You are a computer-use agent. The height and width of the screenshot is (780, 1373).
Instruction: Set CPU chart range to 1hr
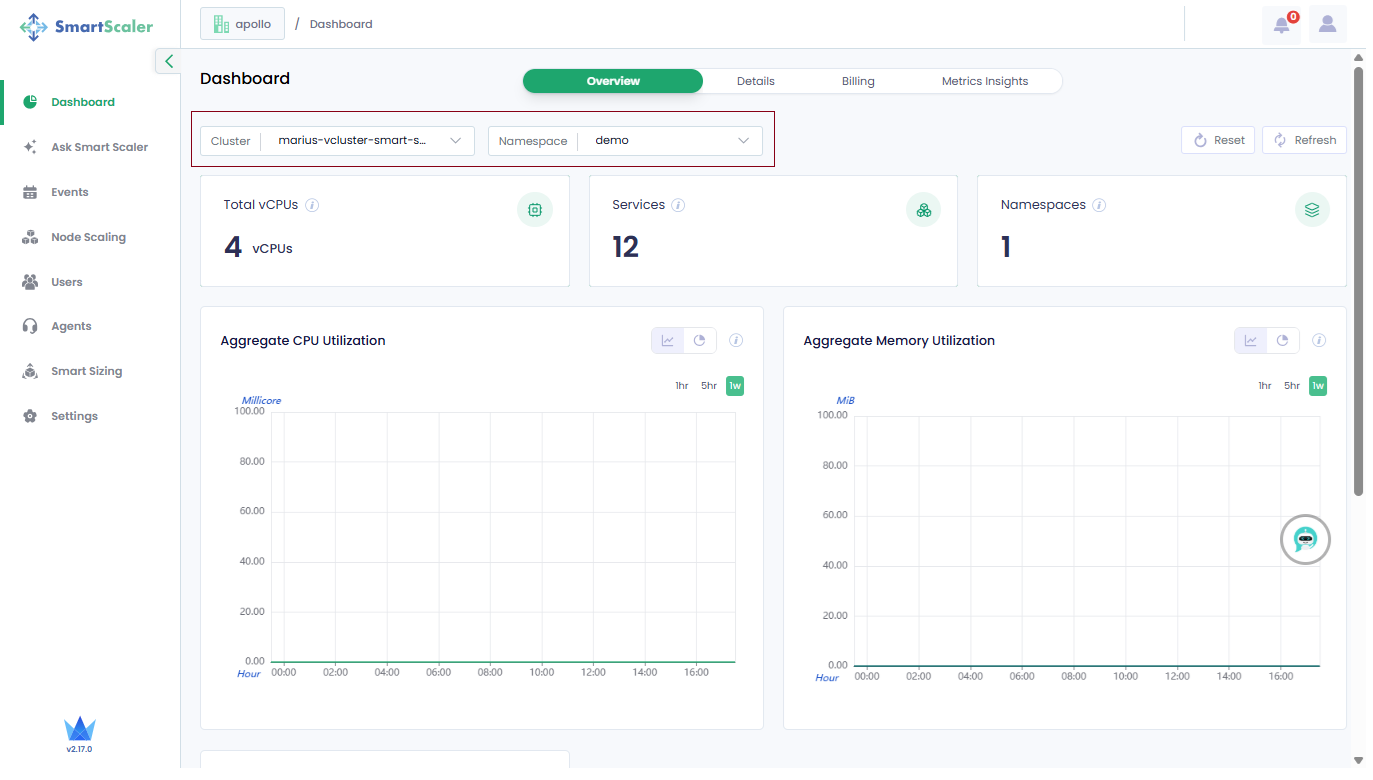click(681, 386)
